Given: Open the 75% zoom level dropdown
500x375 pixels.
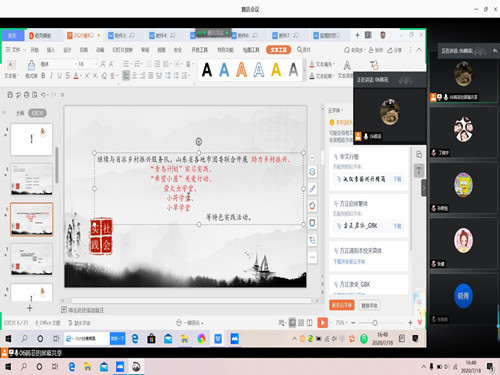Looking at the screenshot, I should point(342,323).
